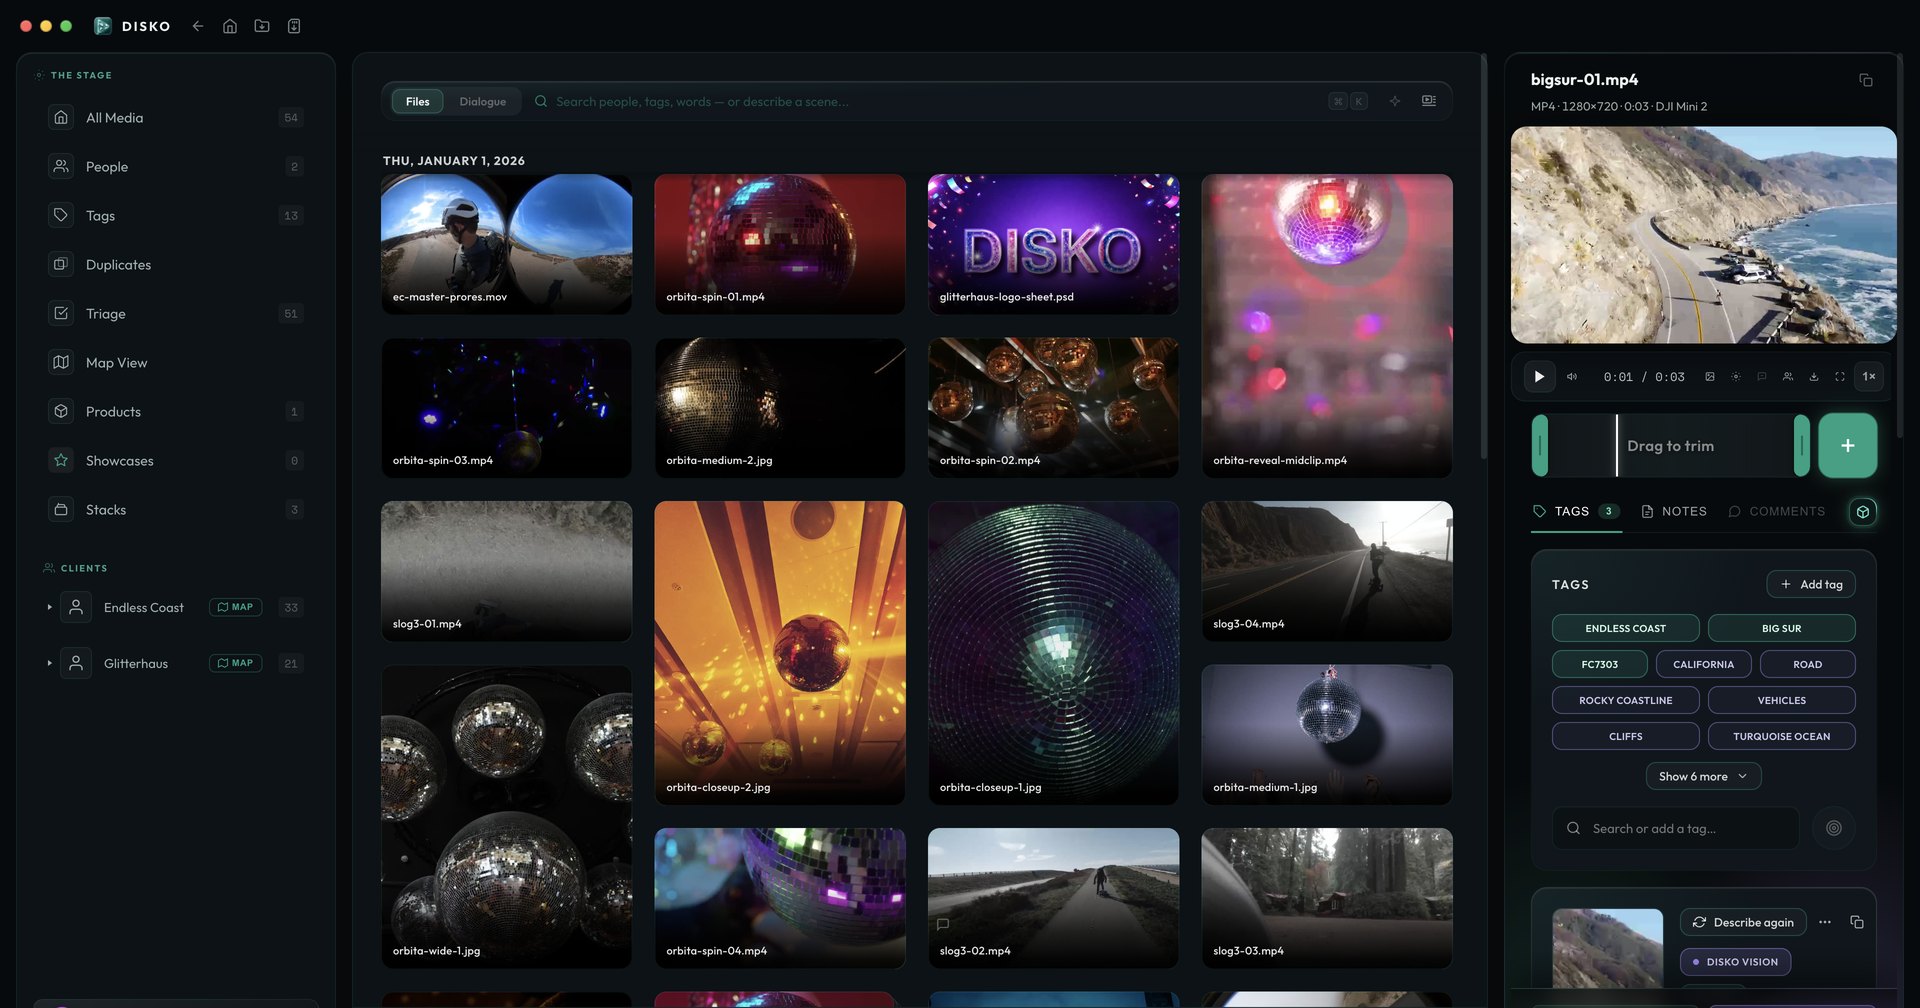Screen dimensions: 1920x1008
Task: Open the home icon in the top bar
Action: [x=230, y=26]
